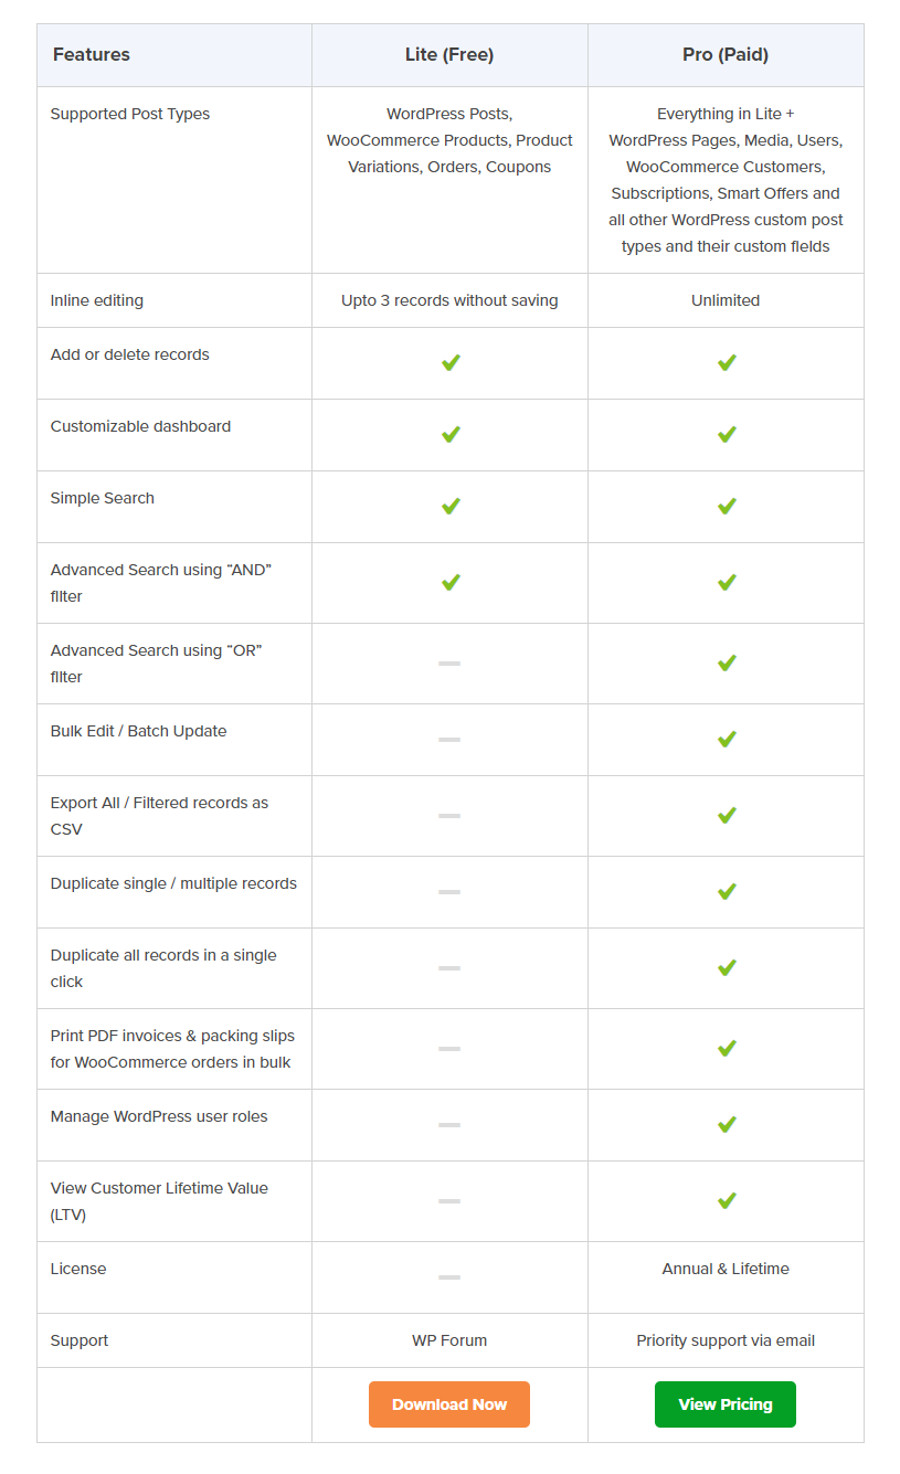Click Lite checkmark for Add or delete records
Screen dimensions: 900x1474
pyautogui.click(x=451, y=362)
